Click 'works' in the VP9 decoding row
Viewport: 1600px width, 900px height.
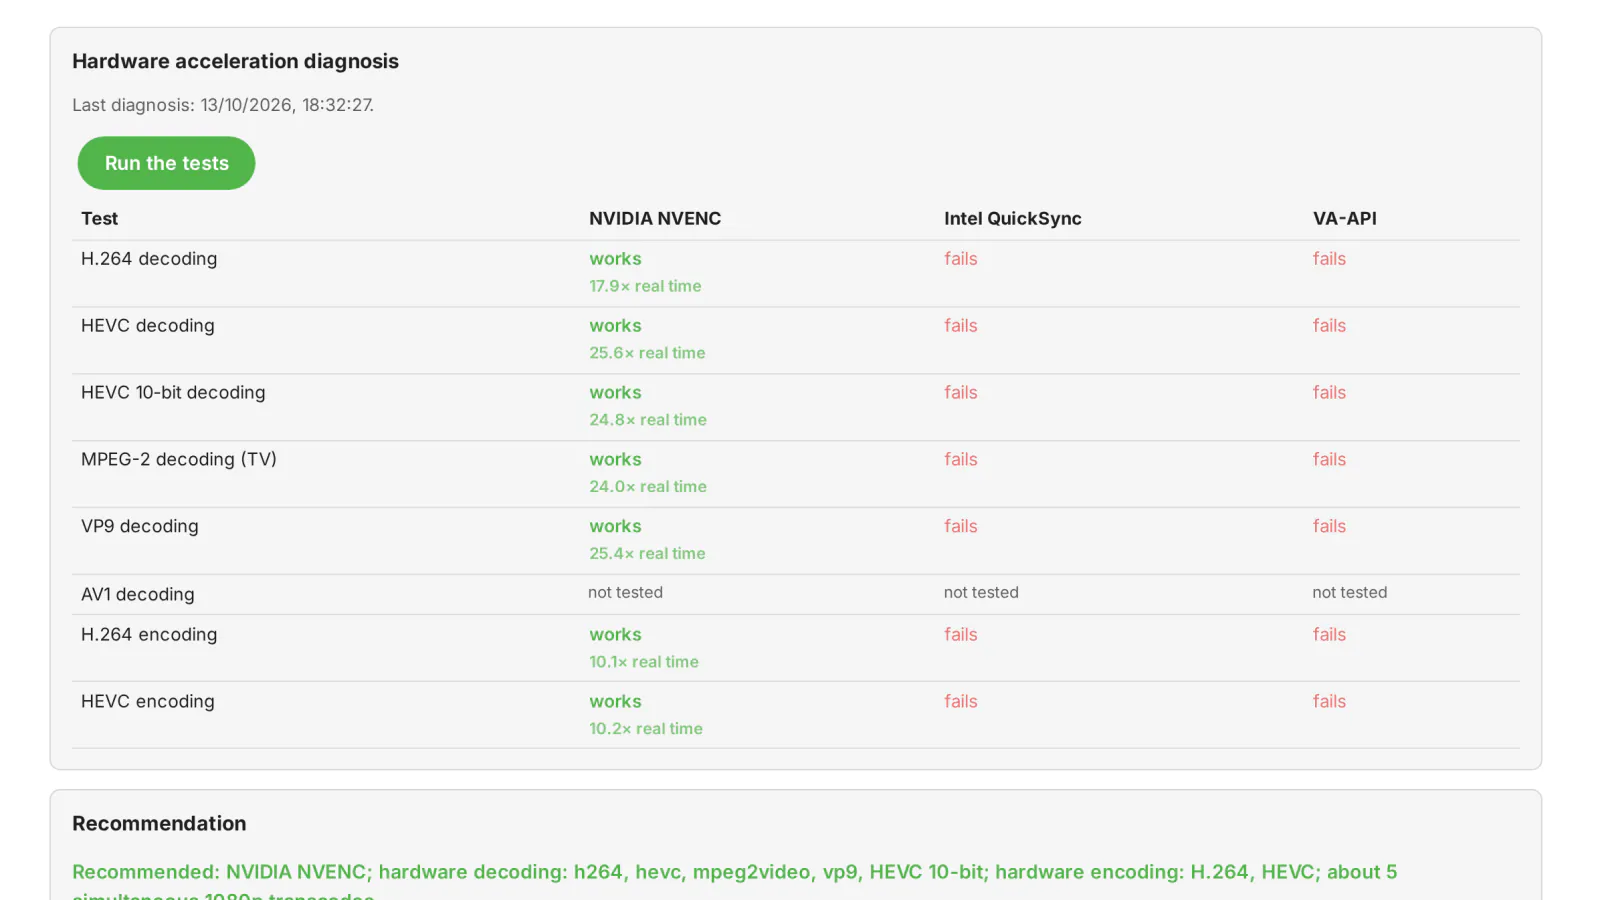pos(615,527)
